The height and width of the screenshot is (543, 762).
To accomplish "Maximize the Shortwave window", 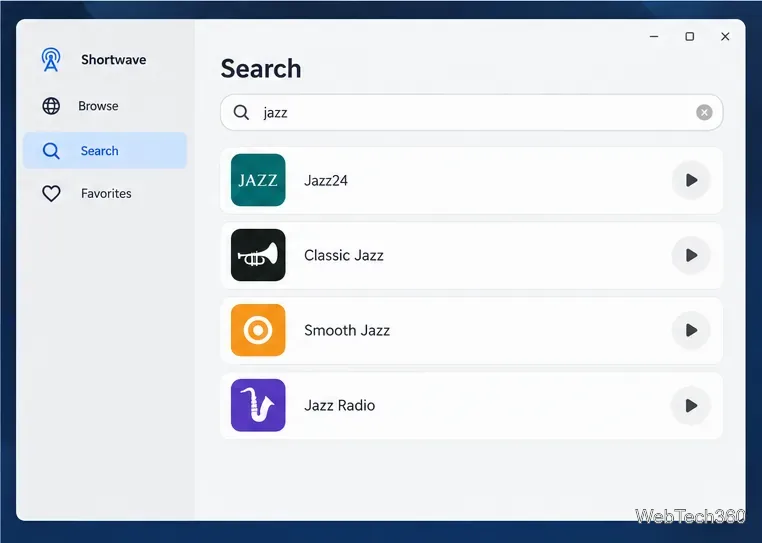I will click(690, 36).
